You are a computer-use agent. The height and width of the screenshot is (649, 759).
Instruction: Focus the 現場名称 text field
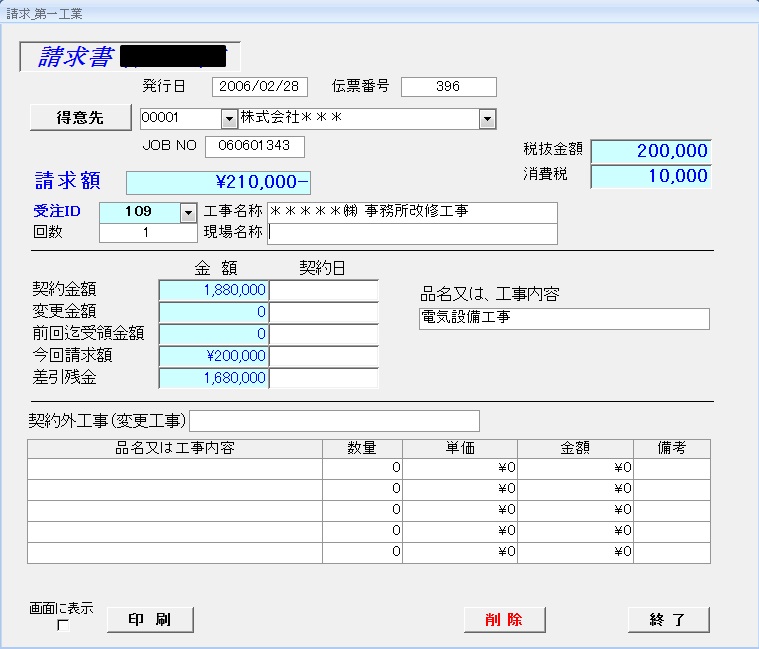coord(411,233)
